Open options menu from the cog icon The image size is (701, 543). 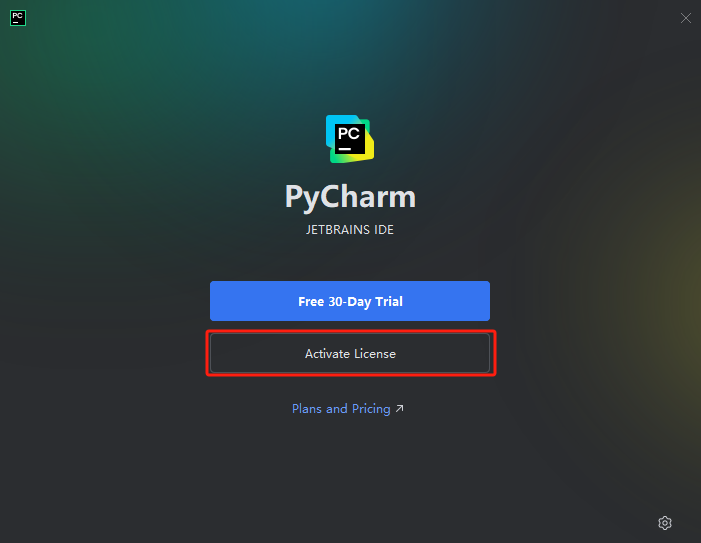click(665, 522)
